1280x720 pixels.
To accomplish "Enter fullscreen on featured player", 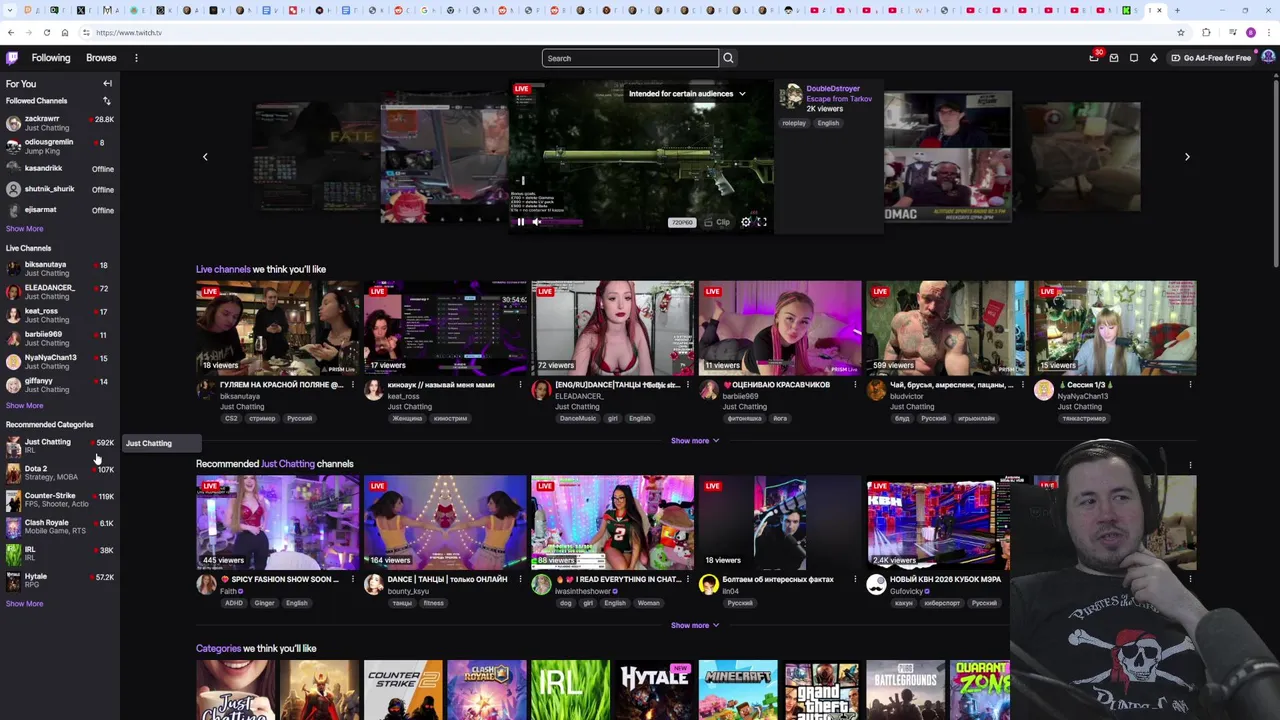I will click(x=761, y=222).
